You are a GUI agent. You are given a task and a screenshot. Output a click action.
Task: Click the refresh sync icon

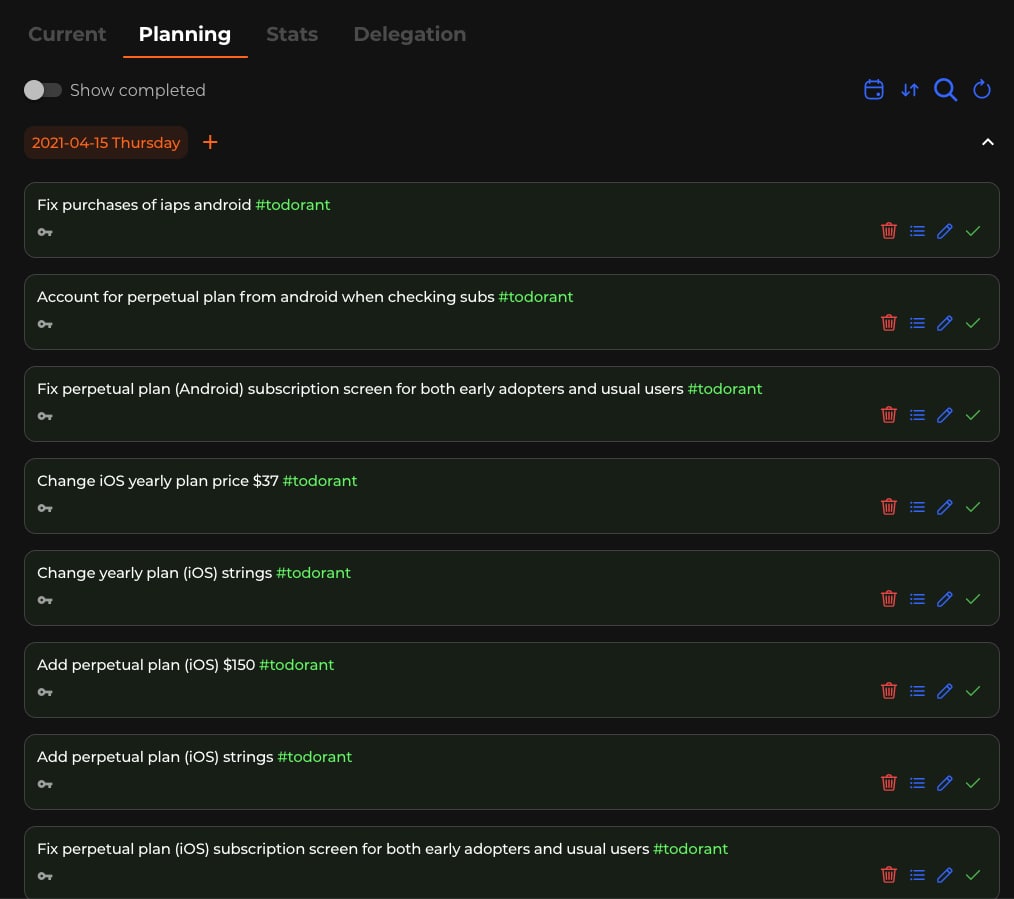(982, 89)
